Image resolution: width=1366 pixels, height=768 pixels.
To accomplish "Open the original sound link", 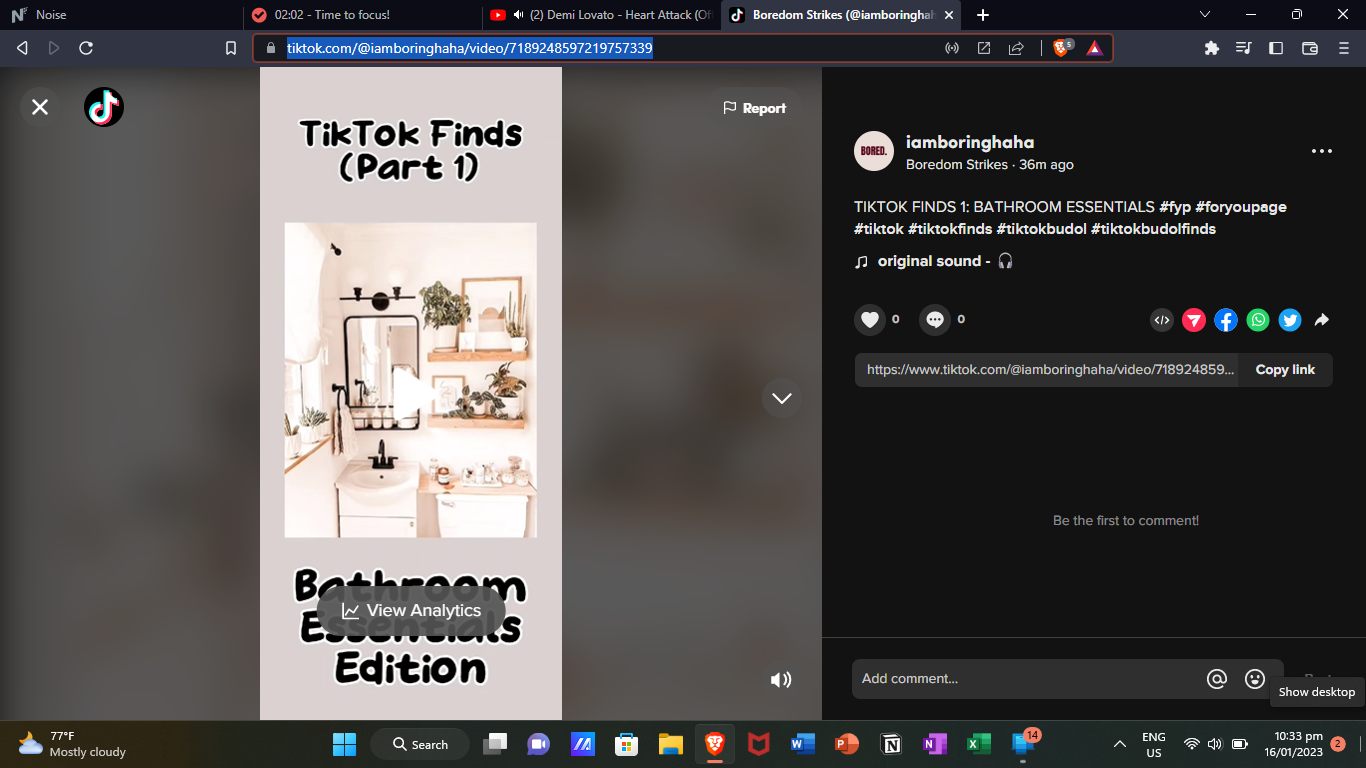I will coord(934,261).
